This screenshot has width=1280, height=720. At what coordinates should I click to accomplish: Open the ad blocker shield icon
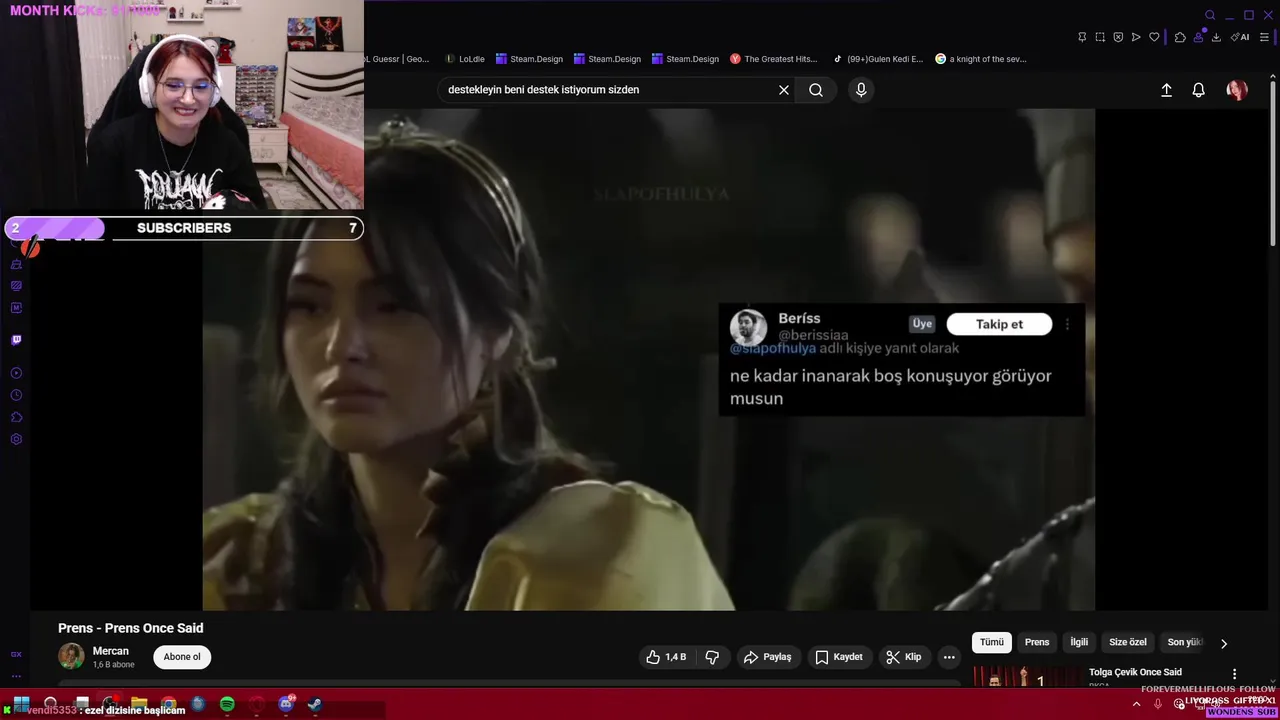tap(1118, 37)
